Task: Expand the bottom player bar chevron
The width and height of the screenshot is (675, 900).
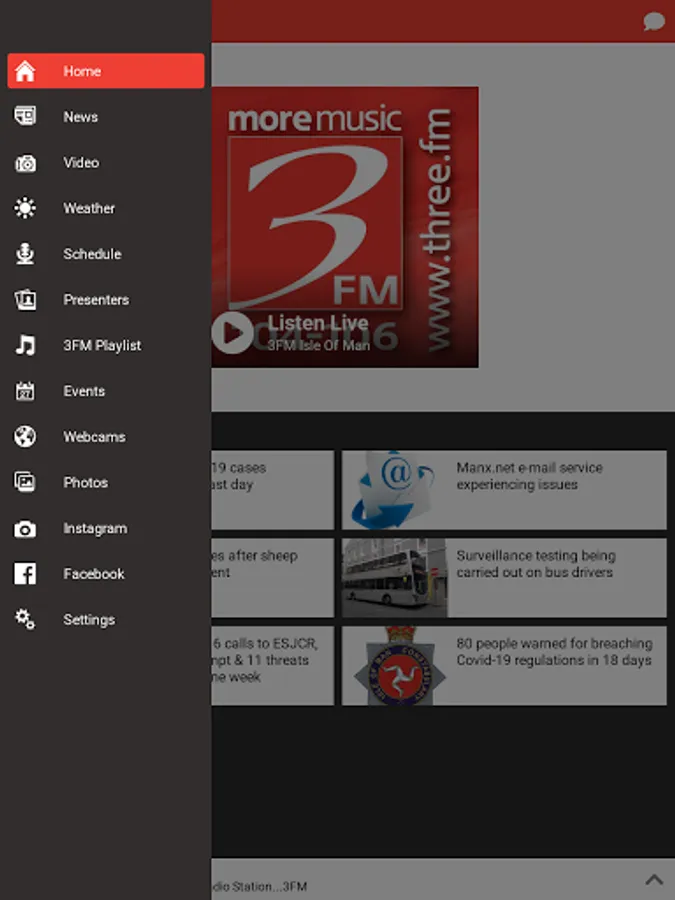Action: point(654,879)
